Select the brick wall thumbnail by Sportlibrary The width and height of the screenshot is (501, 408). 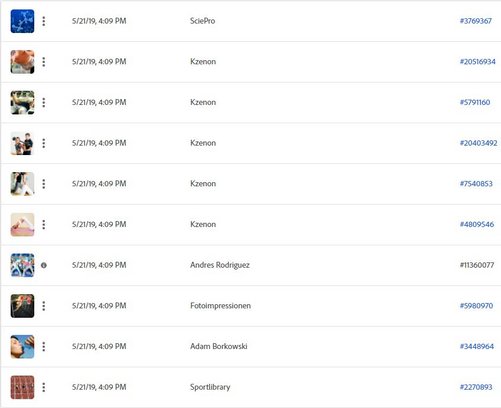tap(22, 387)
